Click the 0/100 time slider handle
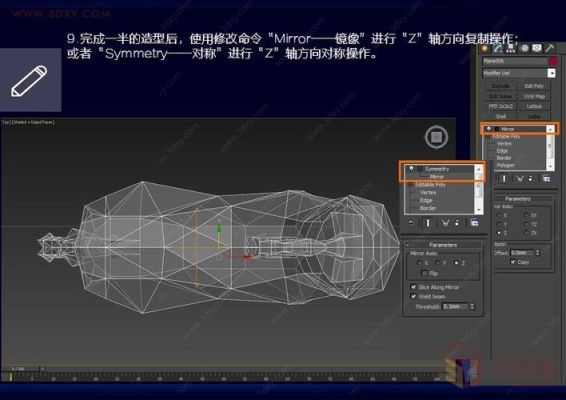566x400 pixels. click(x=22, y=369)
